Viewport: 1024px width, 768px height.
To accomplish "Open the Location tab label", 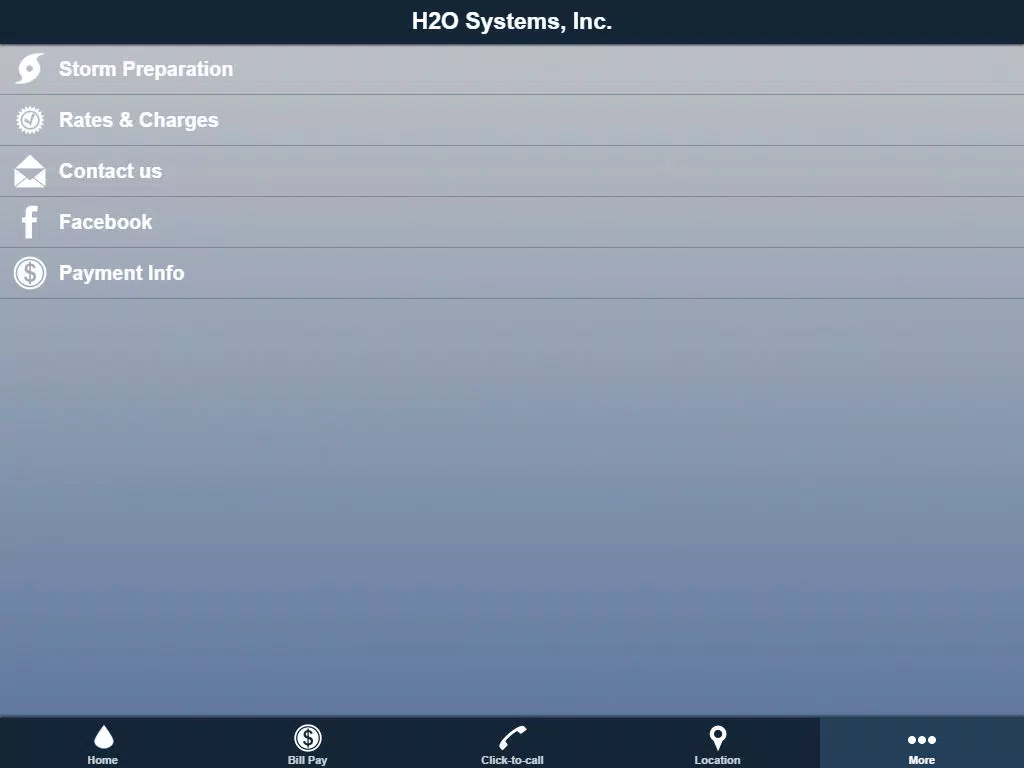I will point(717,760).
